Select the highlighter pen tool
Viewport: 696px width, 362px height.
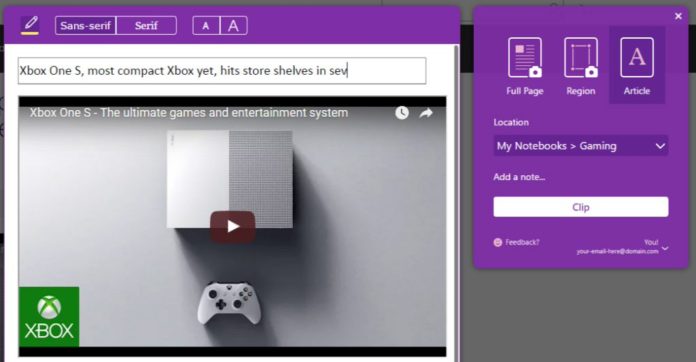coord(30,25)
